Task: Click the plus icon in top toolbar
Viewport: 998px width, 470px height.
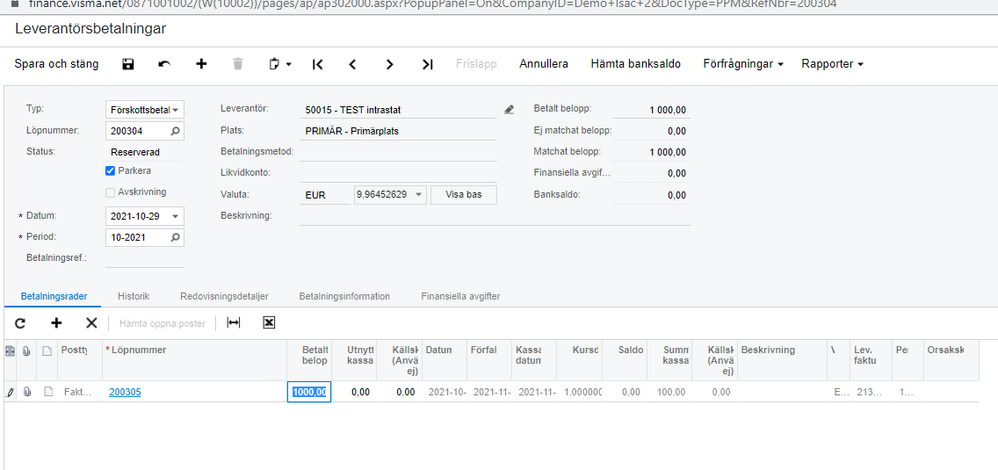Action: click(201, 64)
